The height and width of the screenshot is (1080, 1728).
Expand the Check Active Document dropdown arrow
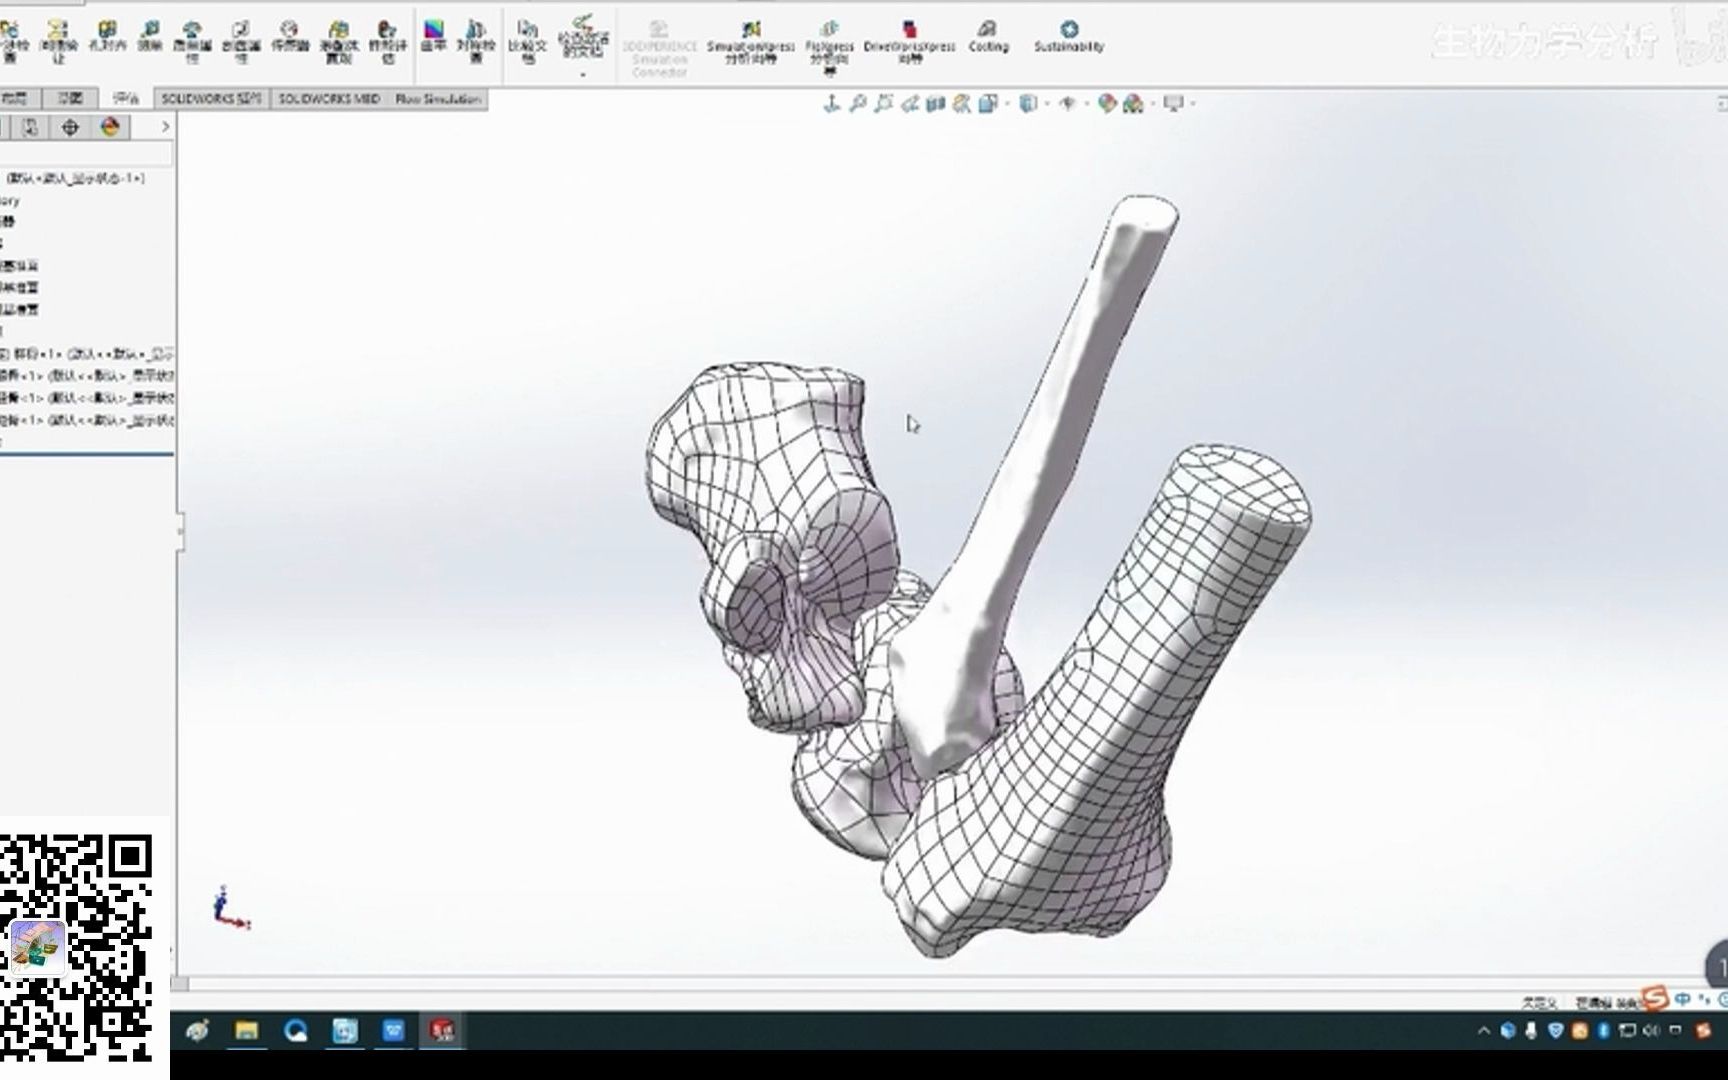coord(583,74)
